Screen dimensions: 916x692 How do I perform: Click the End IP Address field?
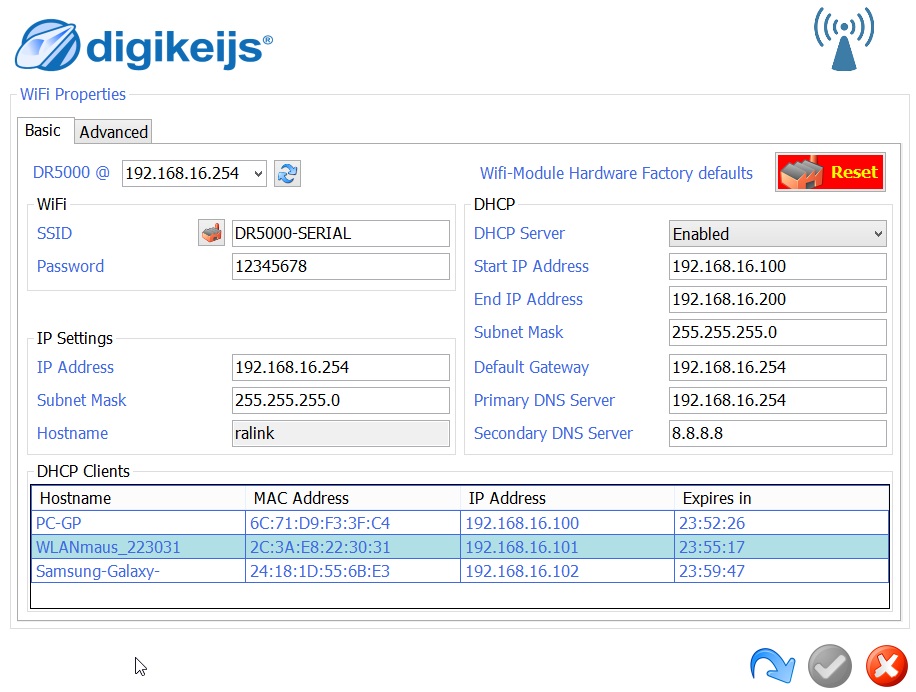(778, 299)
